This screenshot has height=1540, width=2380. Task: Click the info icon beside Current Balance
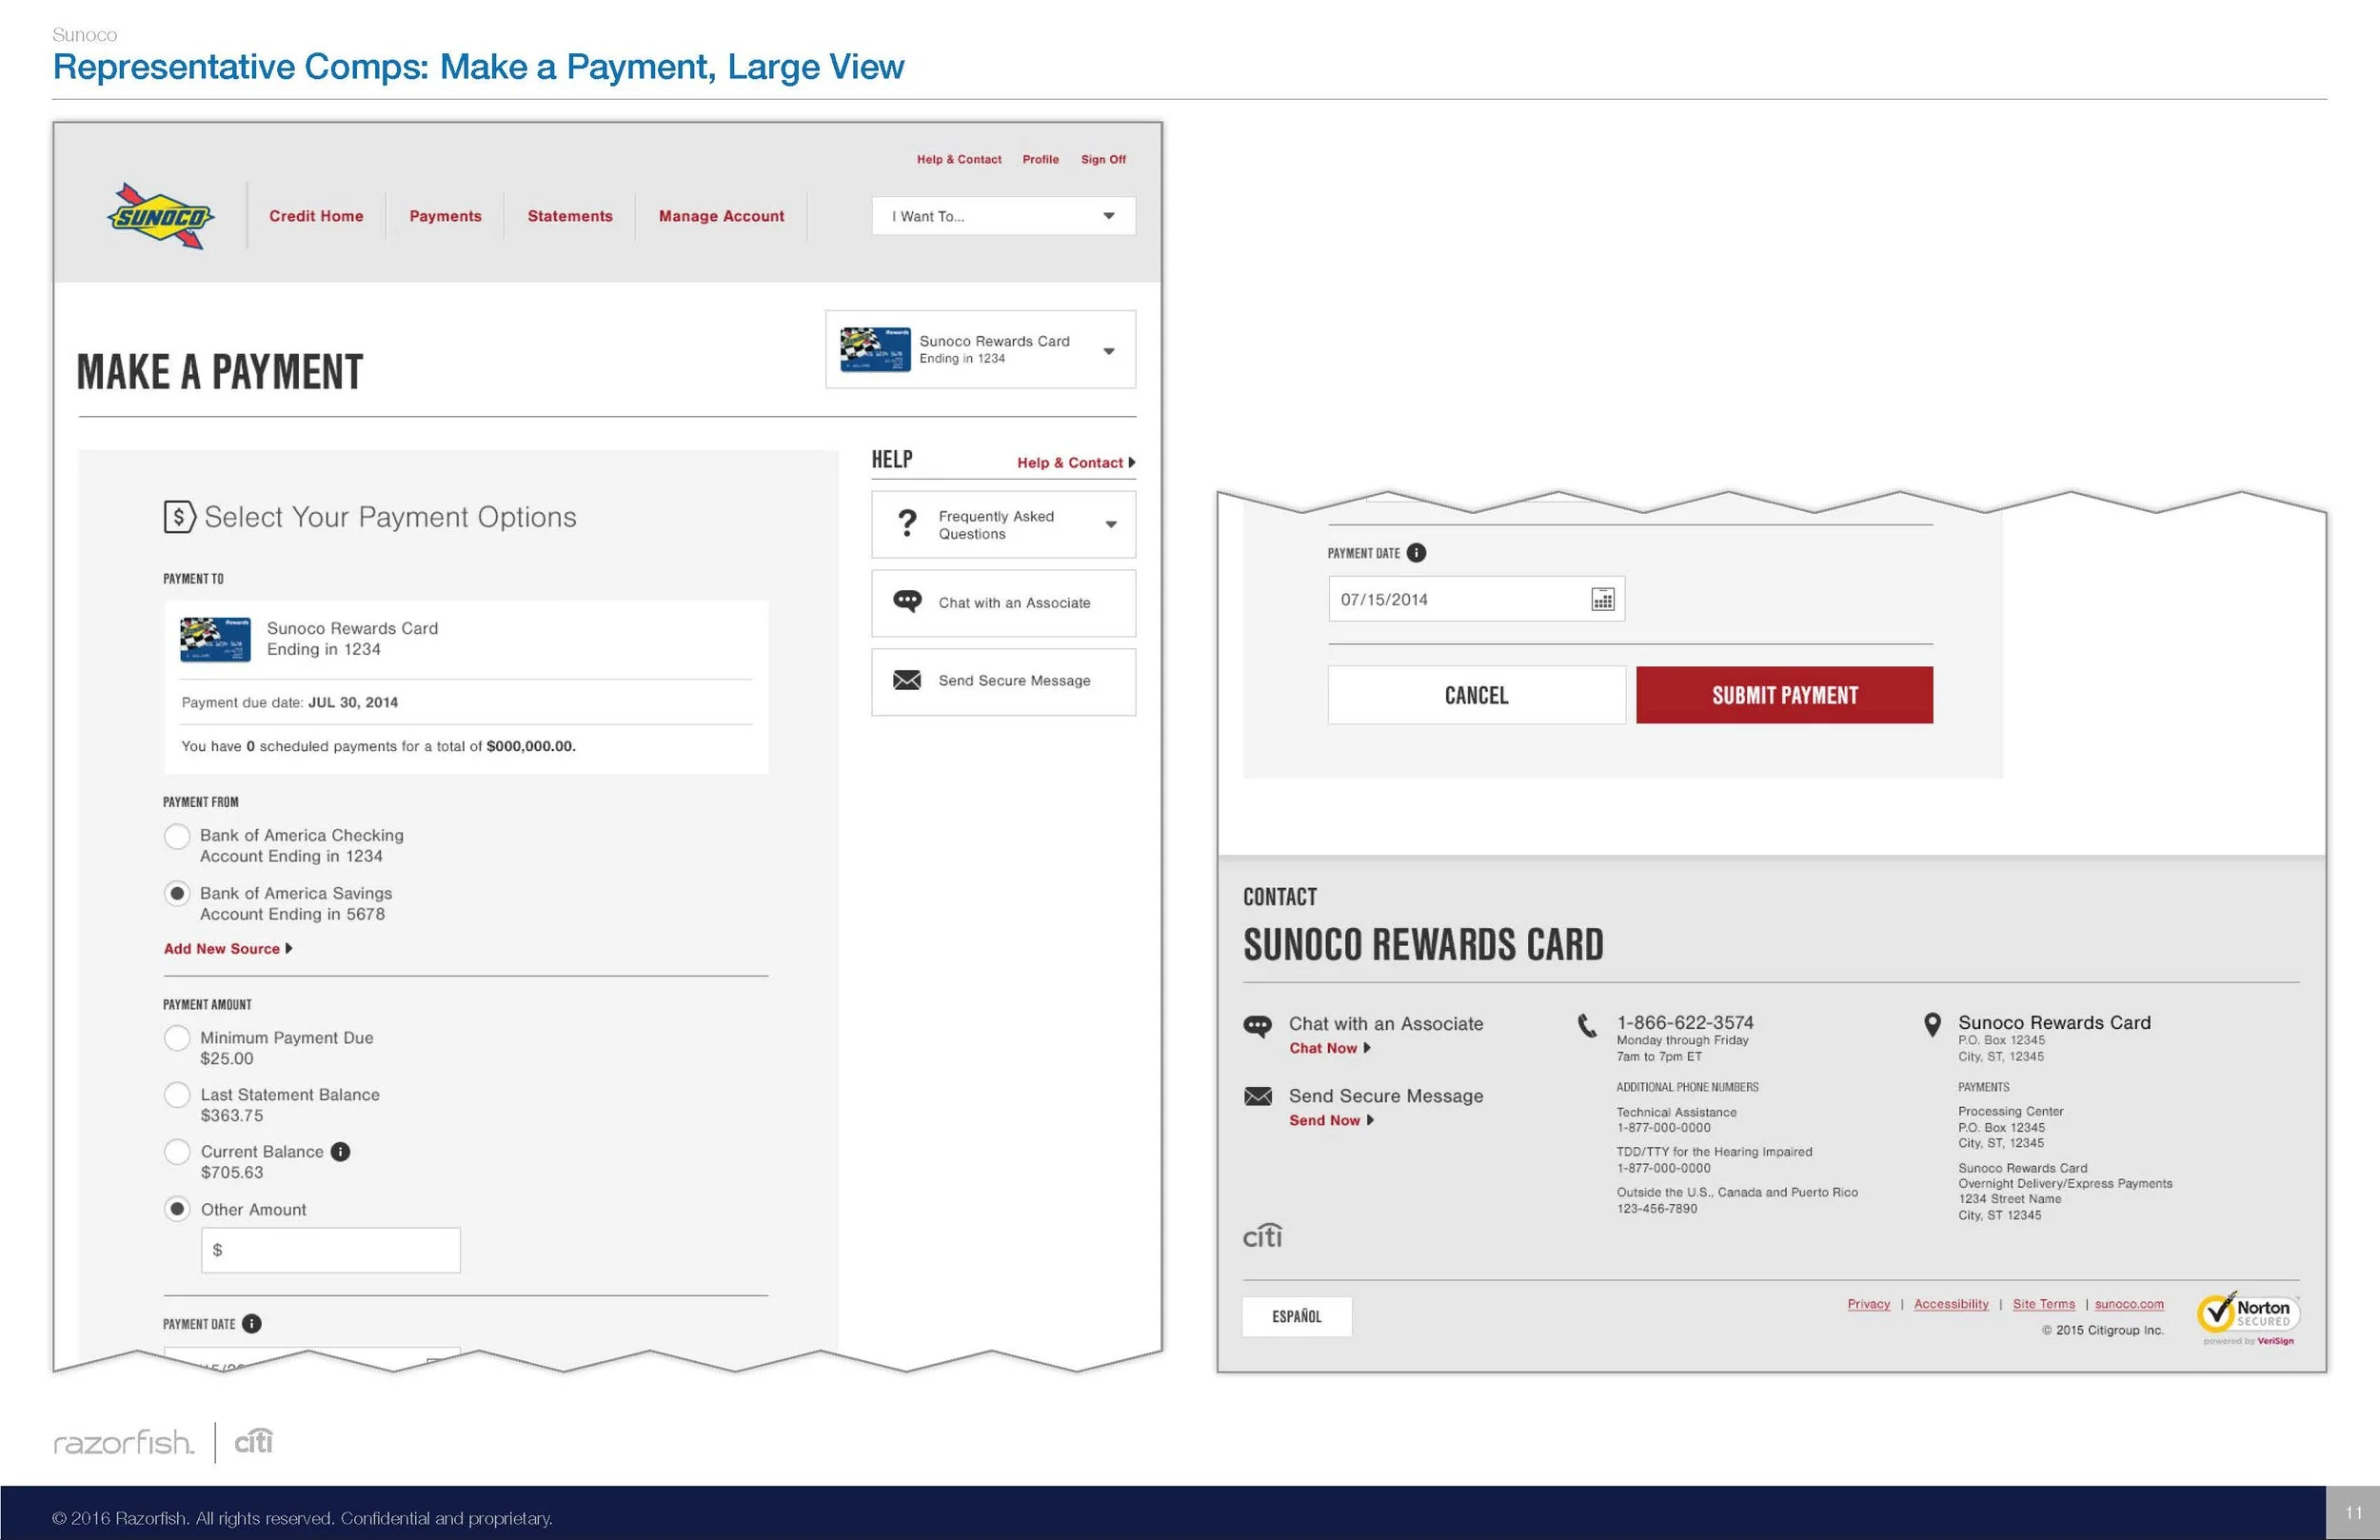pyautogui.click(x=340, y=1152)
